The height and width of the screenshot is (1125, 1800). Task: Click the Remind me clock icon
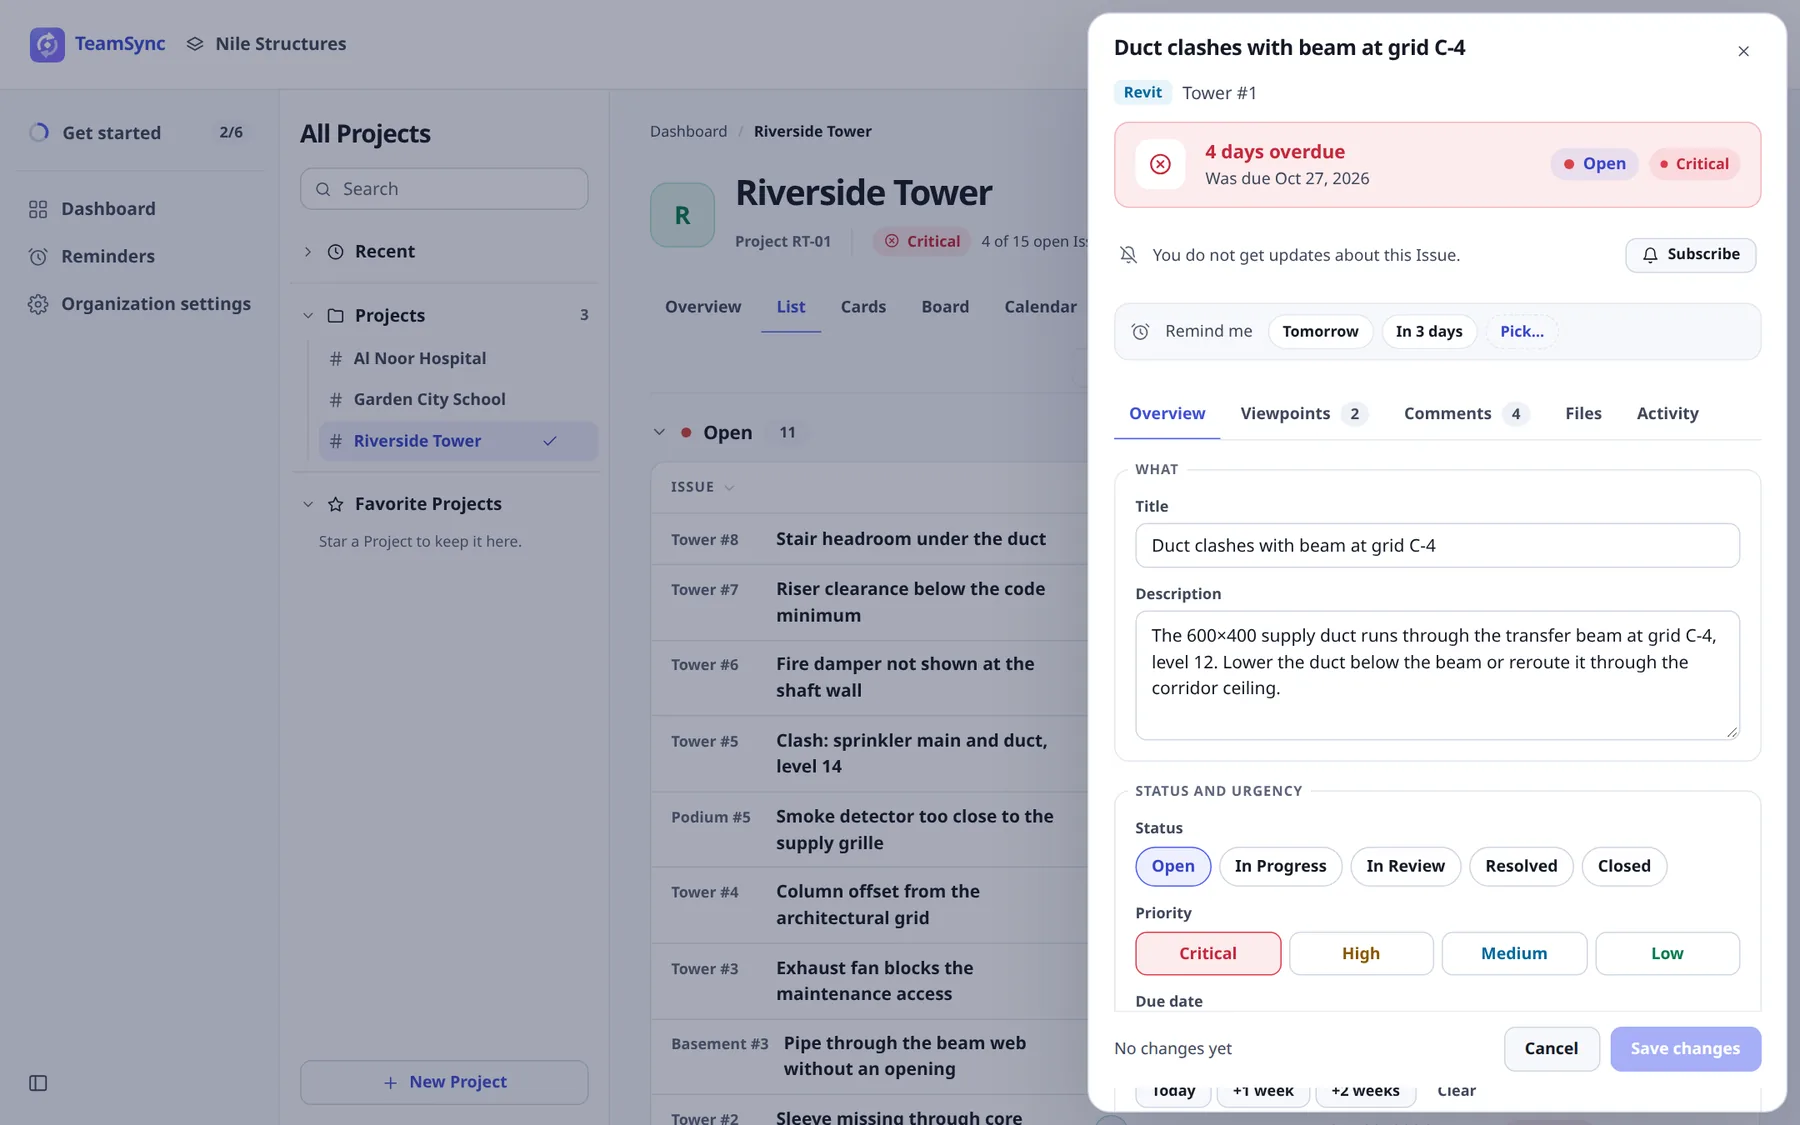point(1140,331)
